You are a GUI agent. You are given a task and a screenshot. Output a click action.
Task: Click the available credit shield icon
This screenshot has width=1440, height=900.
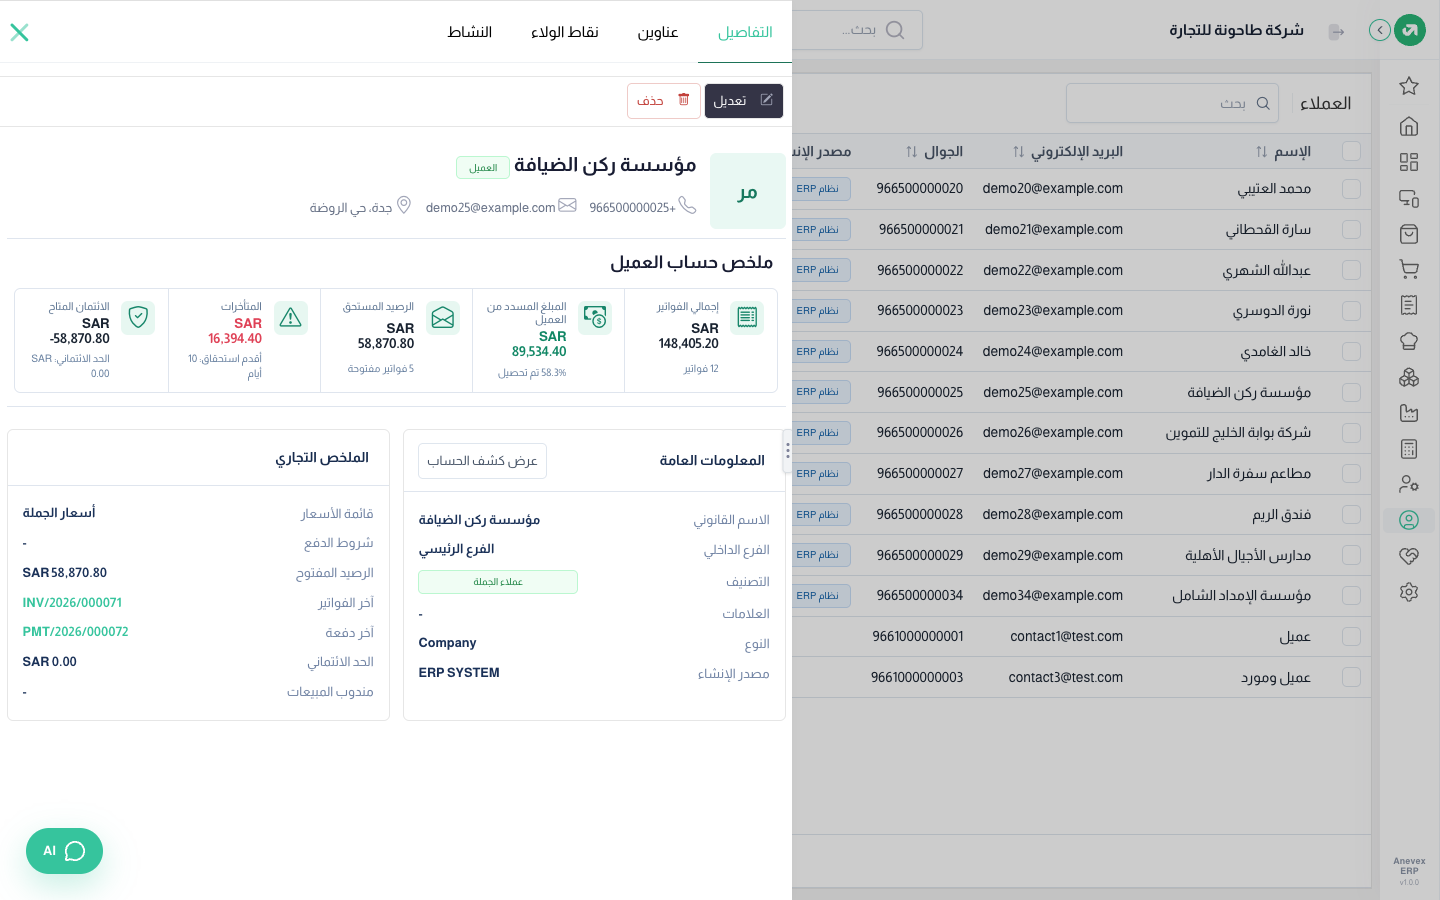(138, 318)
